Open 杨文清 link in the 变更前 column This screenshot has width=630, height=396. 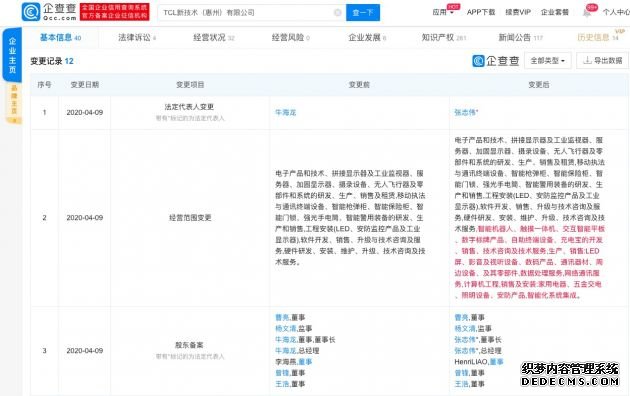pos(285,329)
